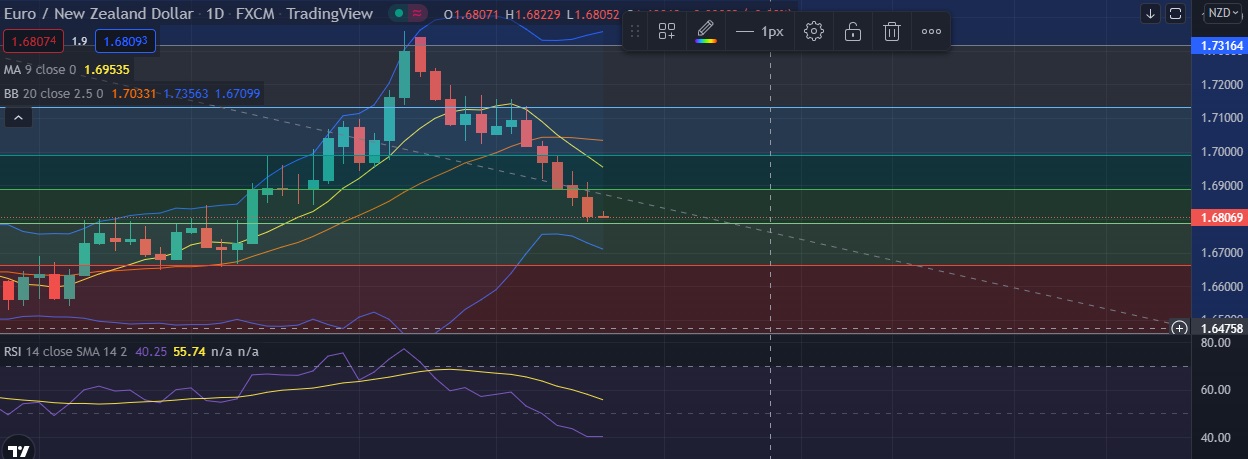
Task: Open drawing settings gear icon
Action: point(814,31)
